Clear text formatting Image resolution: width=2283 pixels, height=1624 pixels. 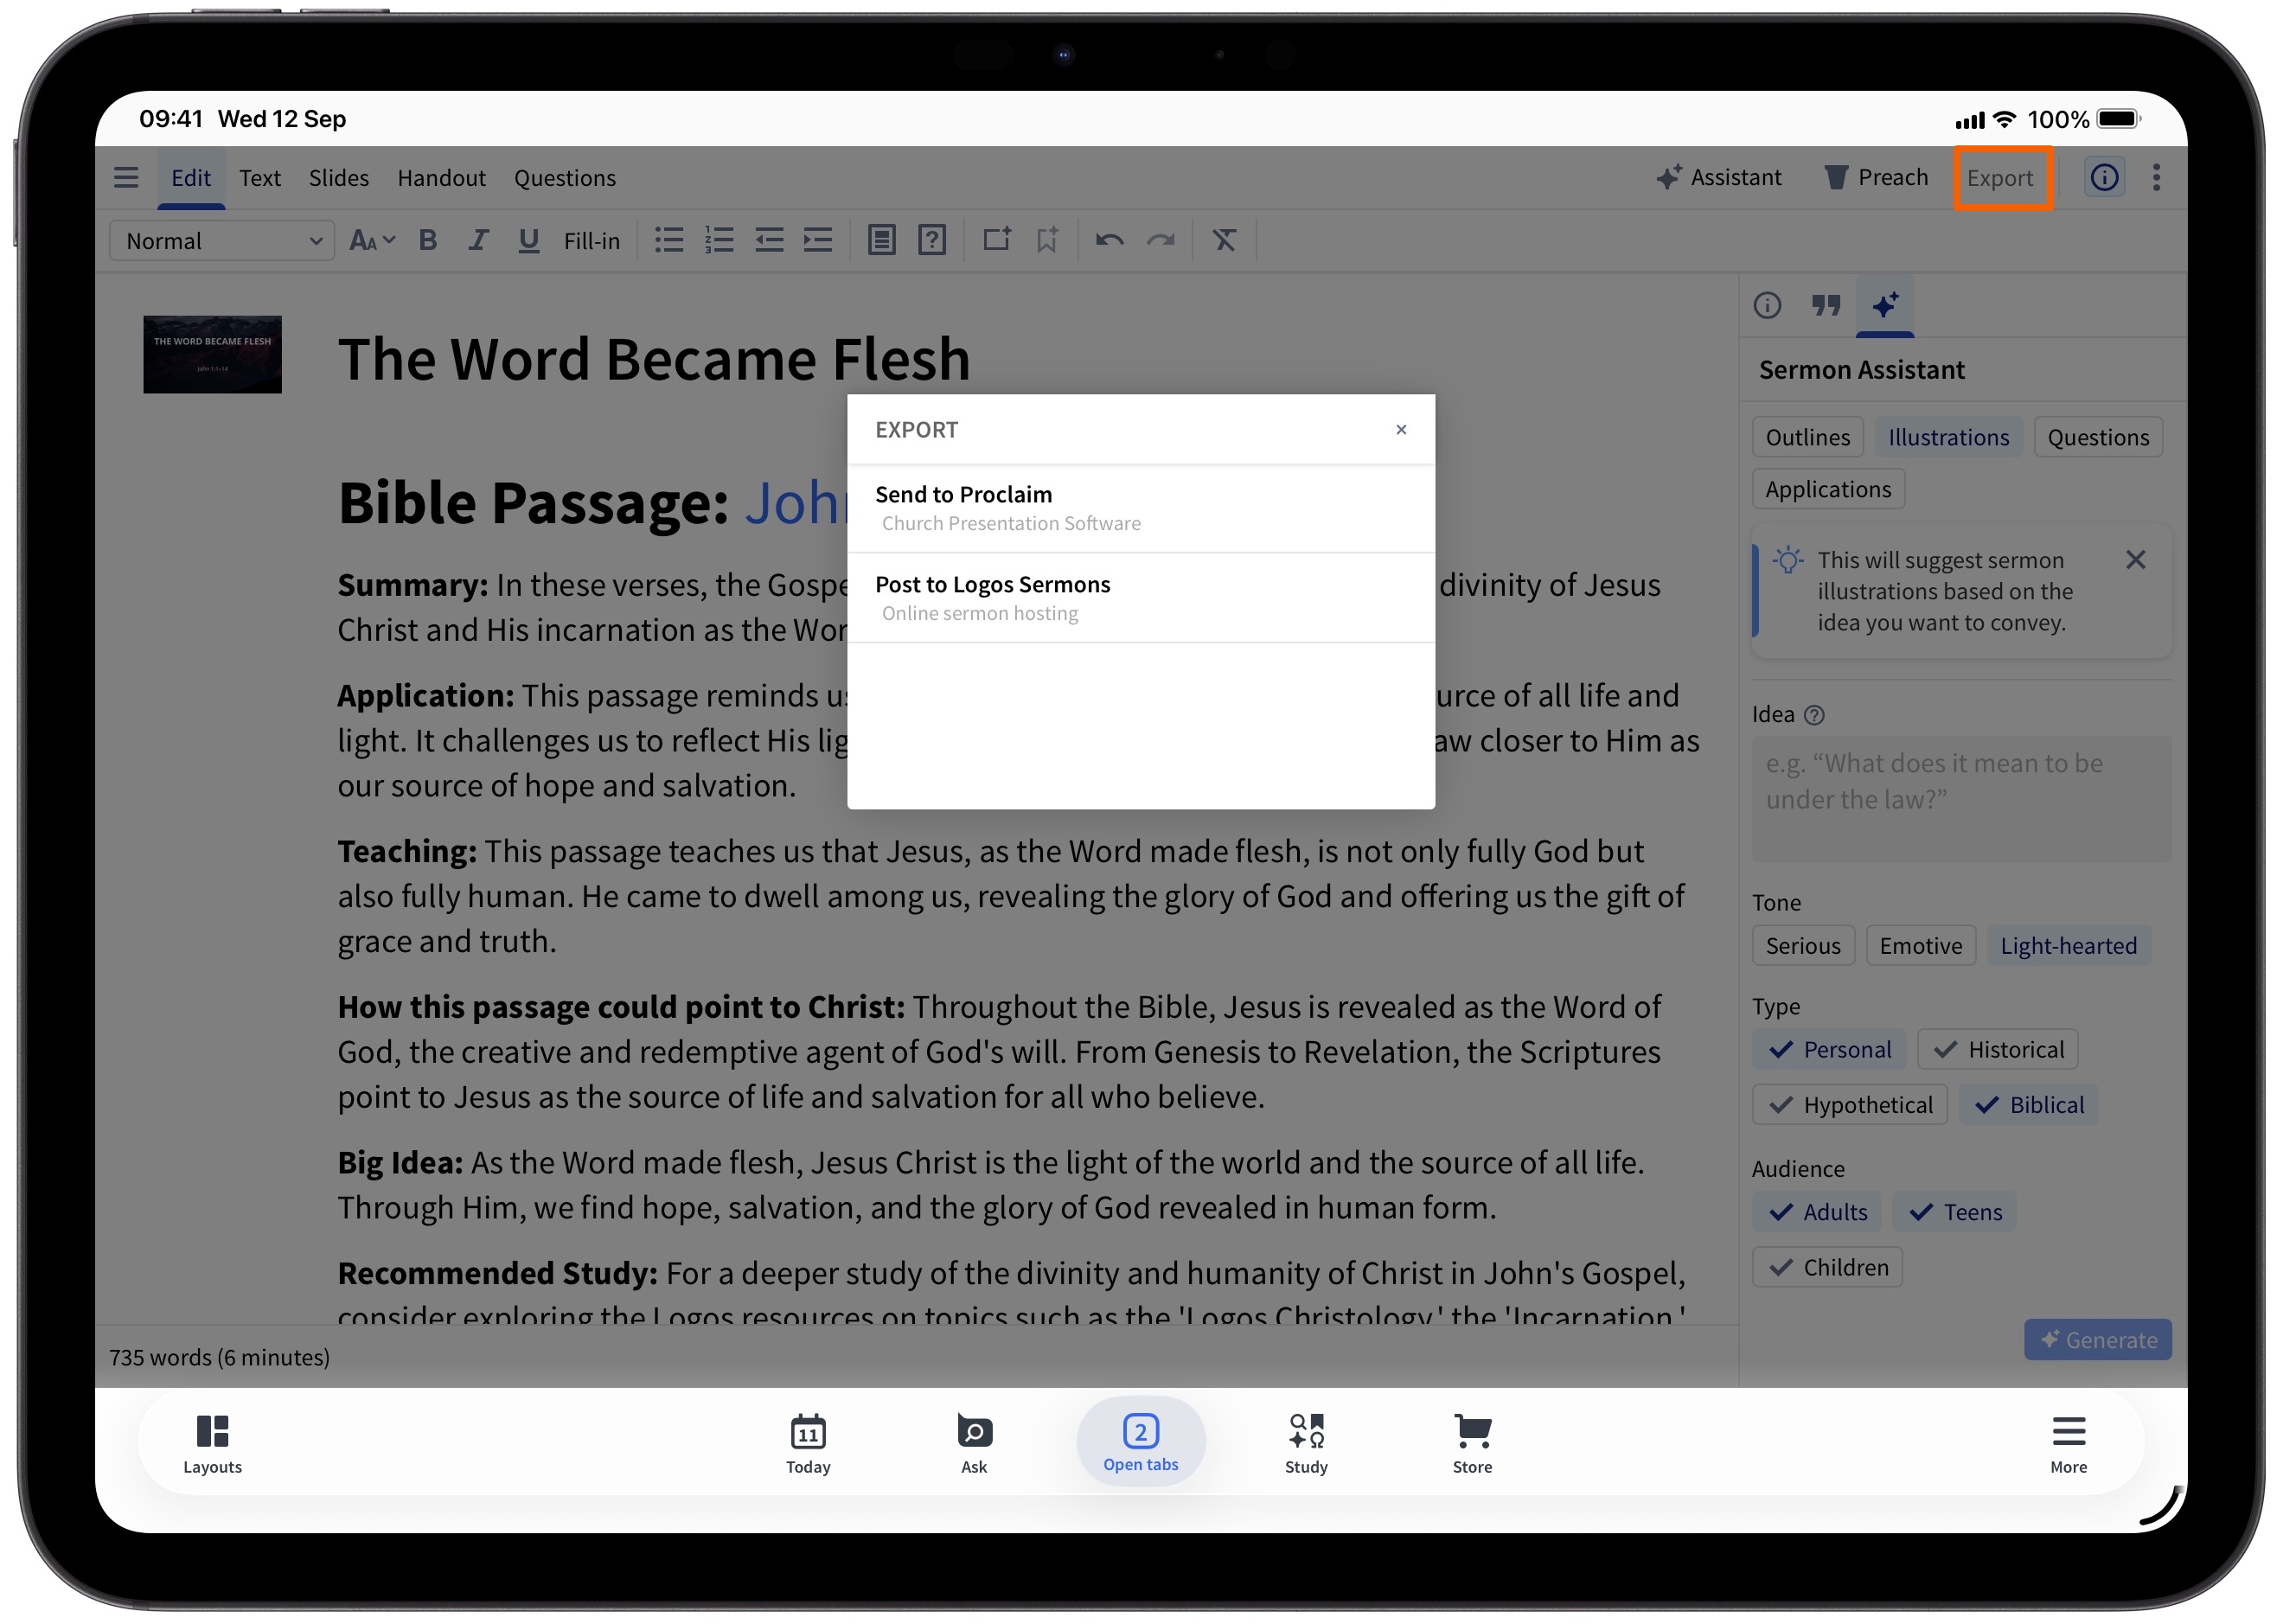[1224, 240]
